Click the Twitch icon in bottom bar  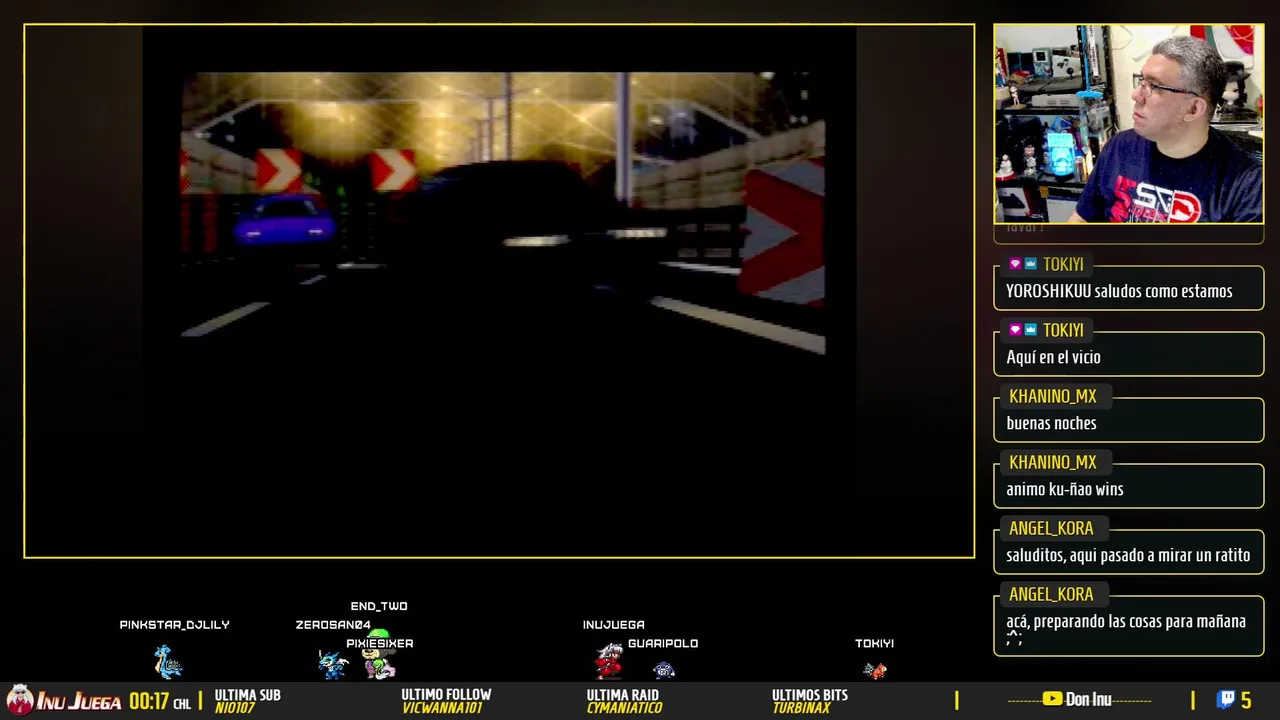point(1226,700)
